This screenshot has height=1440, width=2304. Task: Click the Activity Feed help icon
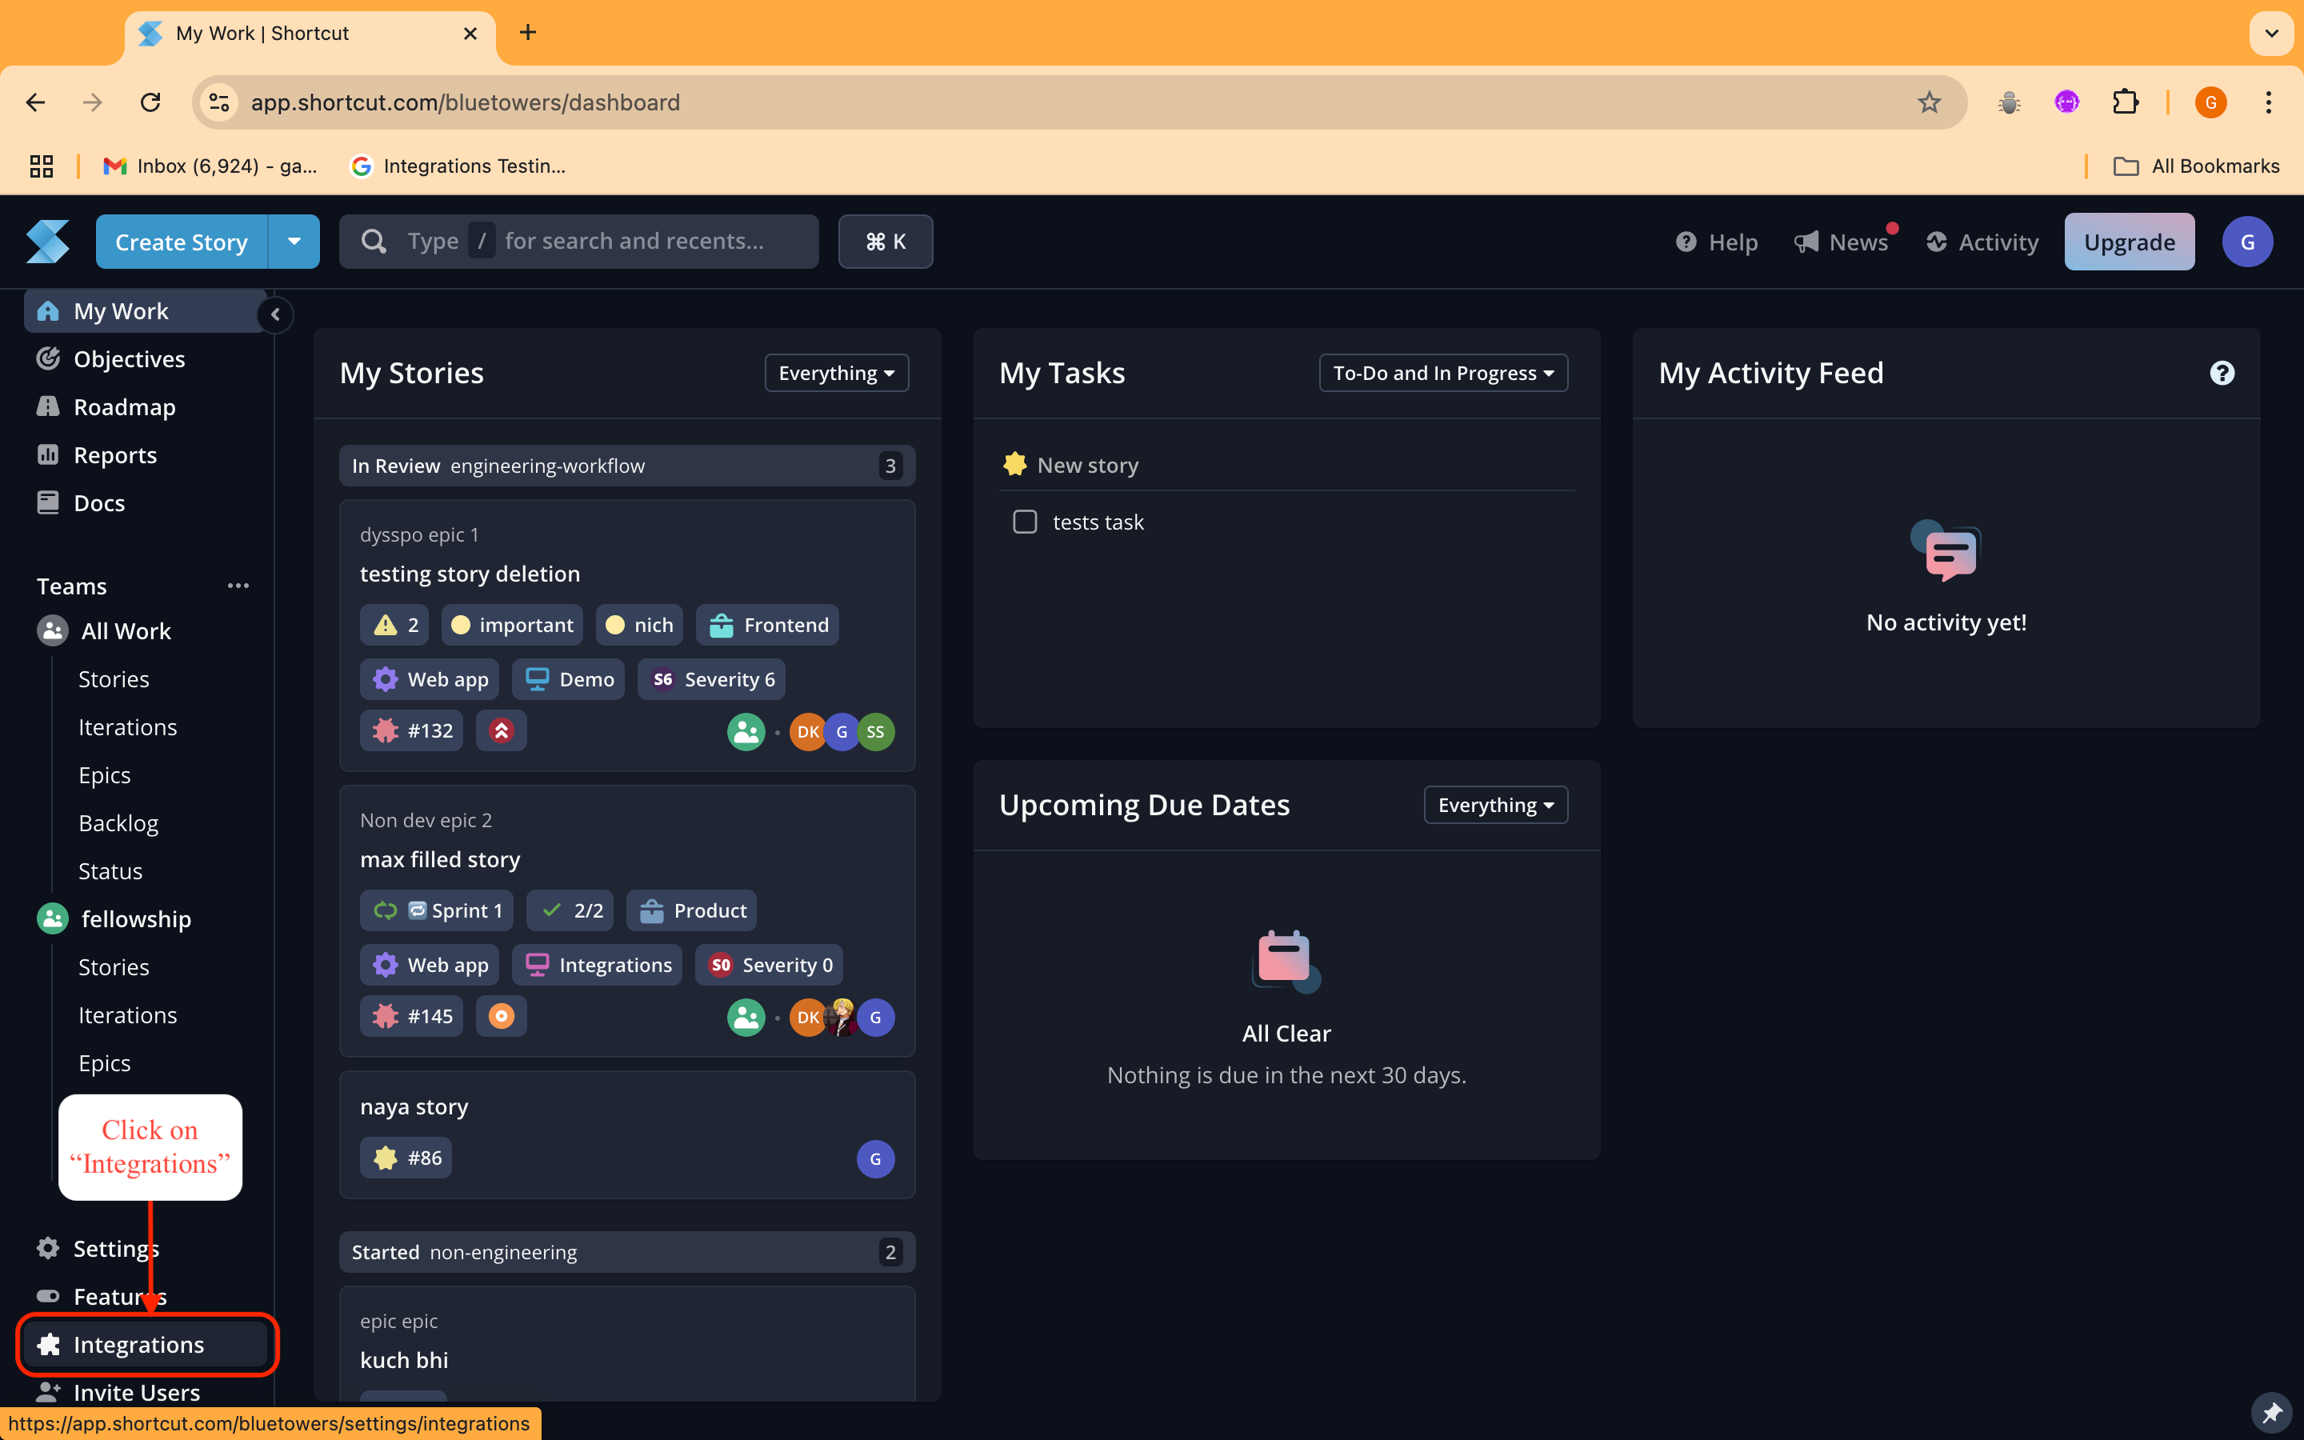[2221, 373]
